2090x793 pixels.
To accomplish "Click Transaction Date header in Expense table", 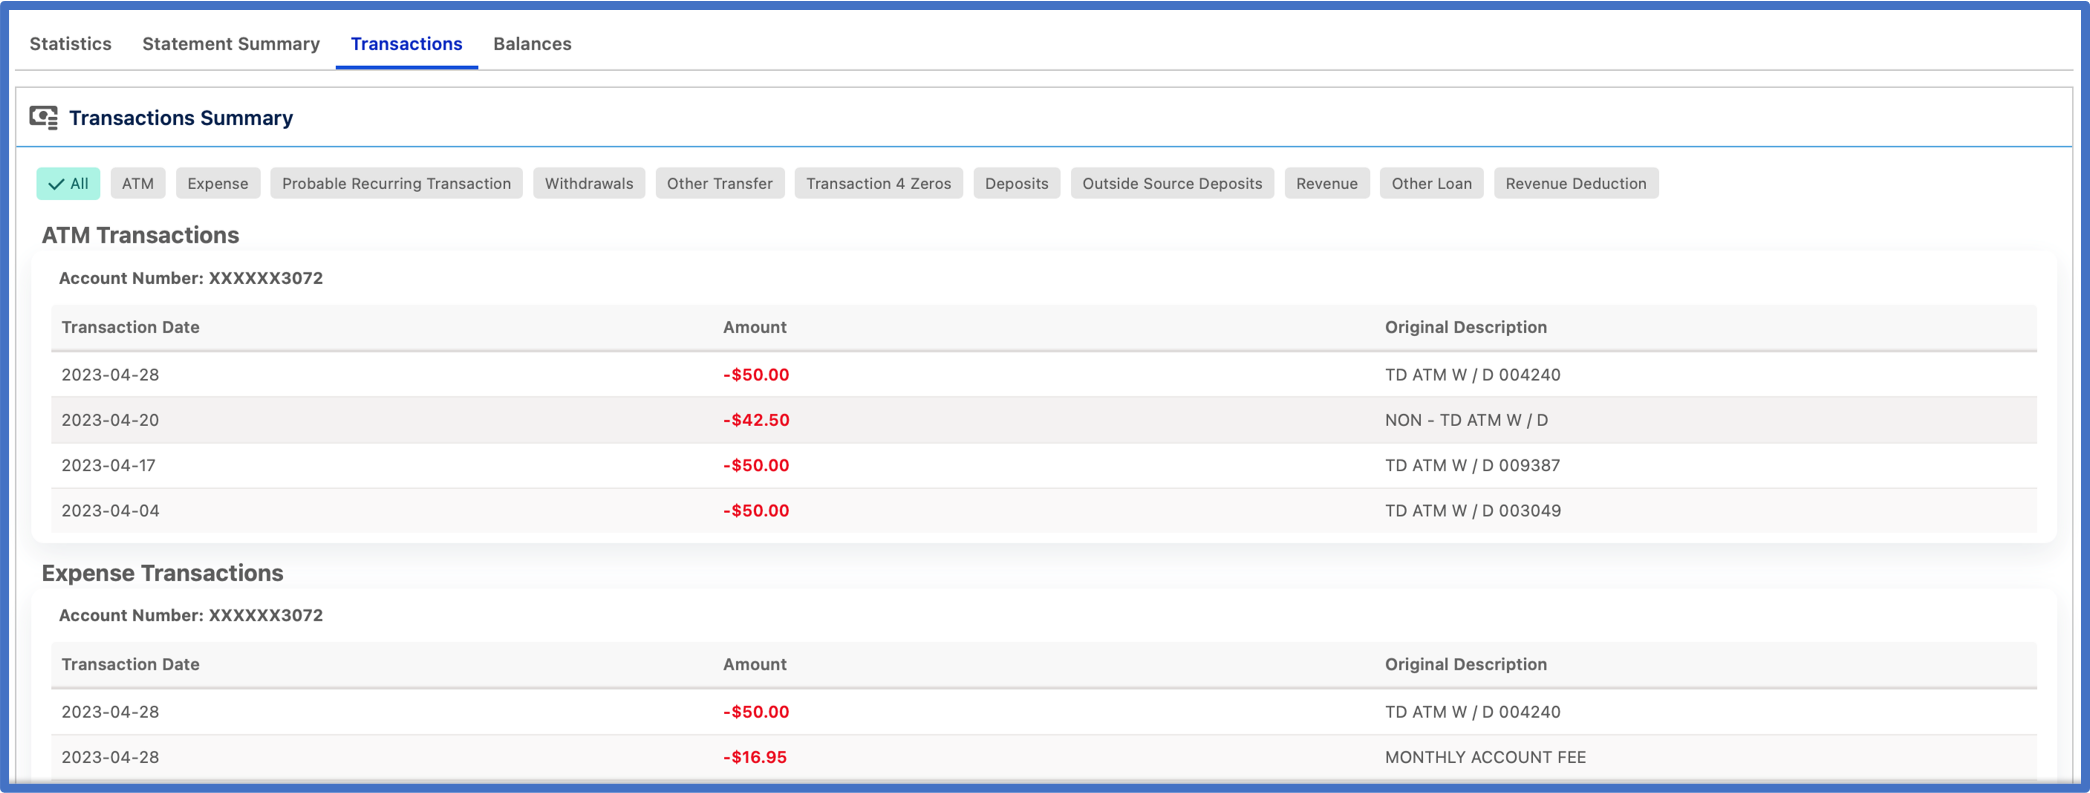I will (131, 664).
